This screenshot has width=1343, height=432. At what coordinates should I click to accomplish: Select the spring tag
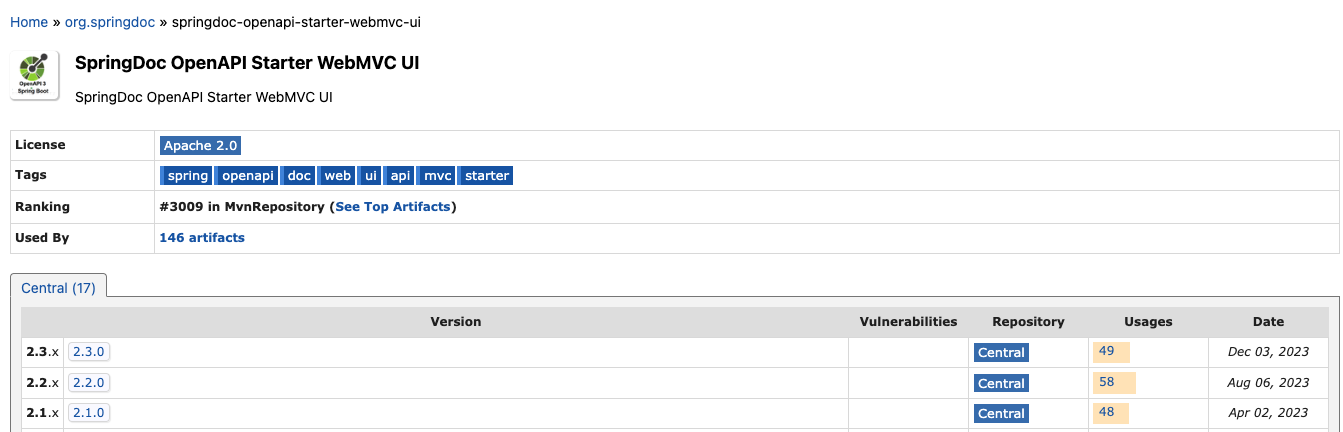tap(187, 176)
